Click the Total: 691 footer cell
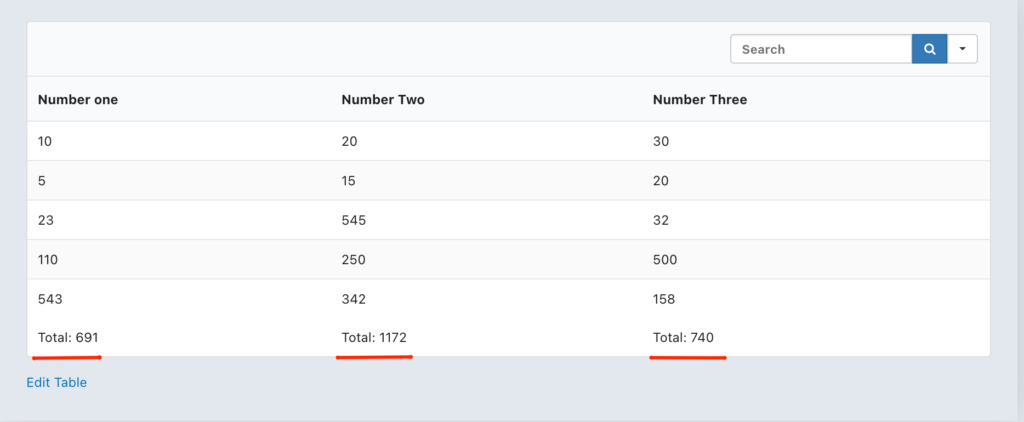This screenshot has height=422, width=1024. [68, 337]
